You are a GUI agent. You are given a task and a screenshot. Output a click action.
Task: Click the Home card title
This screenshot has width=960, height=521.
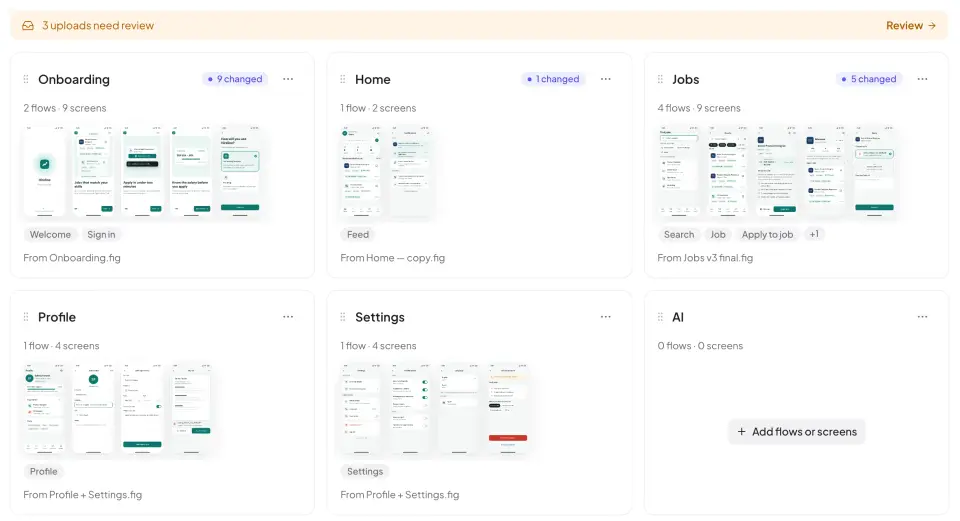click(372, 79)
